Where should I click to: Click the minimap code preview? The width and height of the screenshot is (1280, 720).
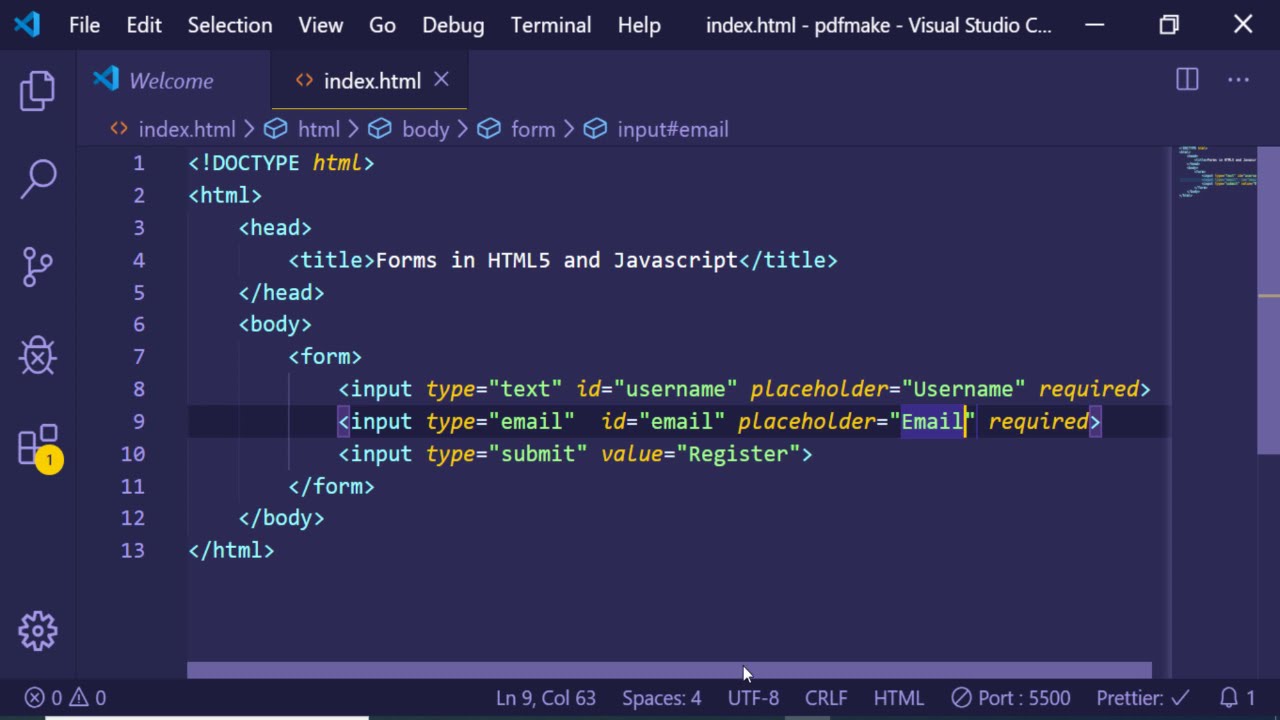coord(1217,172)
